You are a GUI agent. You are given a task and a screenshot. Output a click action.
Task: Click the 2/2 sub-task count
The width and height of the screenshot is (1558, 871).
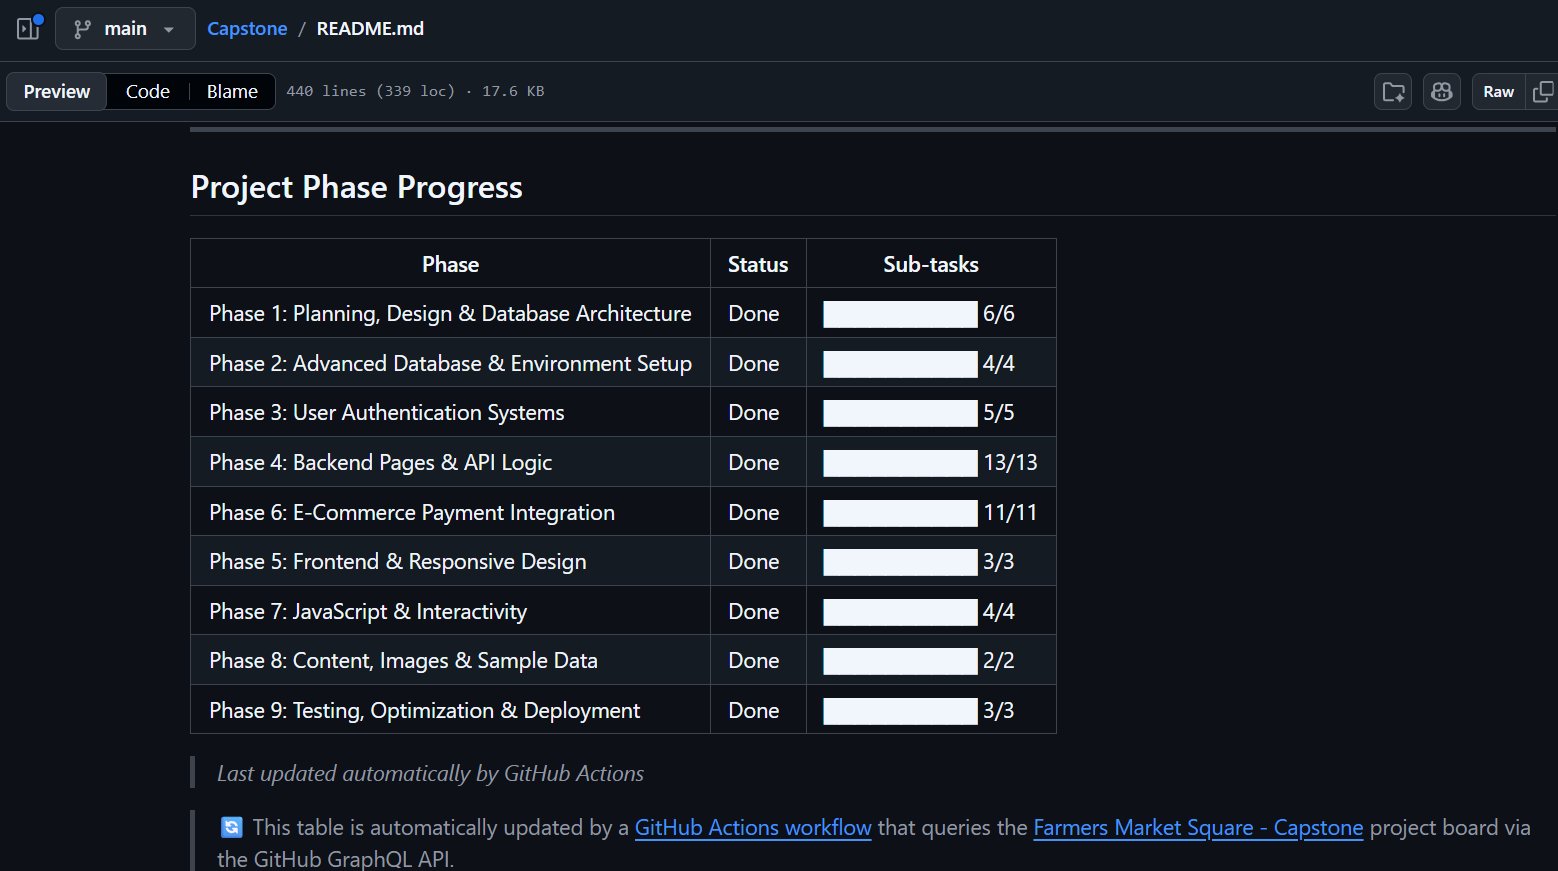pyautogui.click(x=999, y=661)
